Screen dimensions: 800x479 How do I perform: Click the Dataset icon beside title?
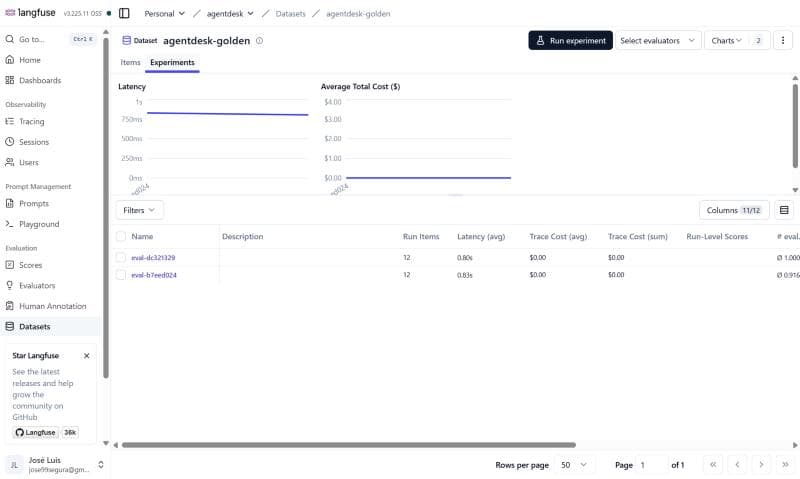[127, 40]
